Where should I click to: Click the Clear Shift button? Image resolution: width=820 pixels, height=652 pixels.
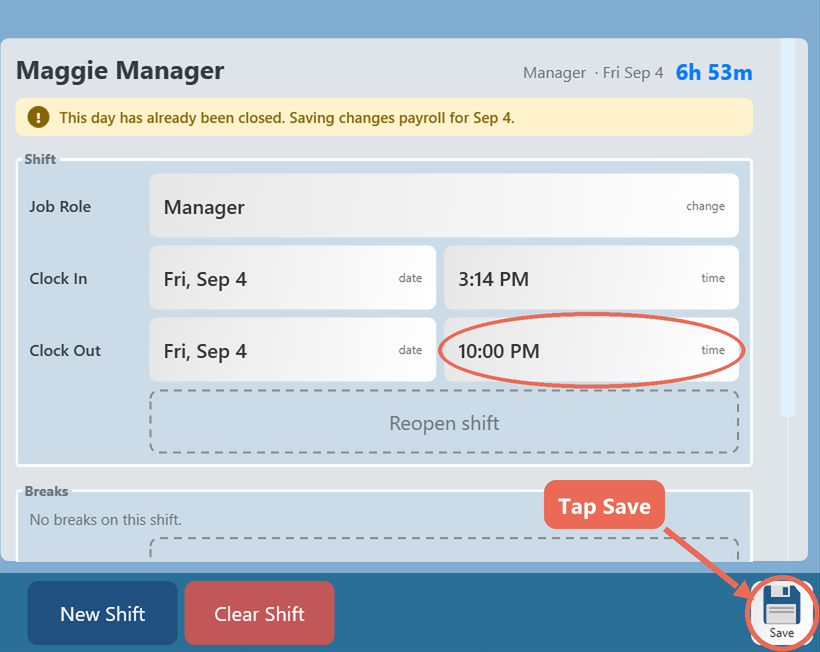[x=259, y=613]
